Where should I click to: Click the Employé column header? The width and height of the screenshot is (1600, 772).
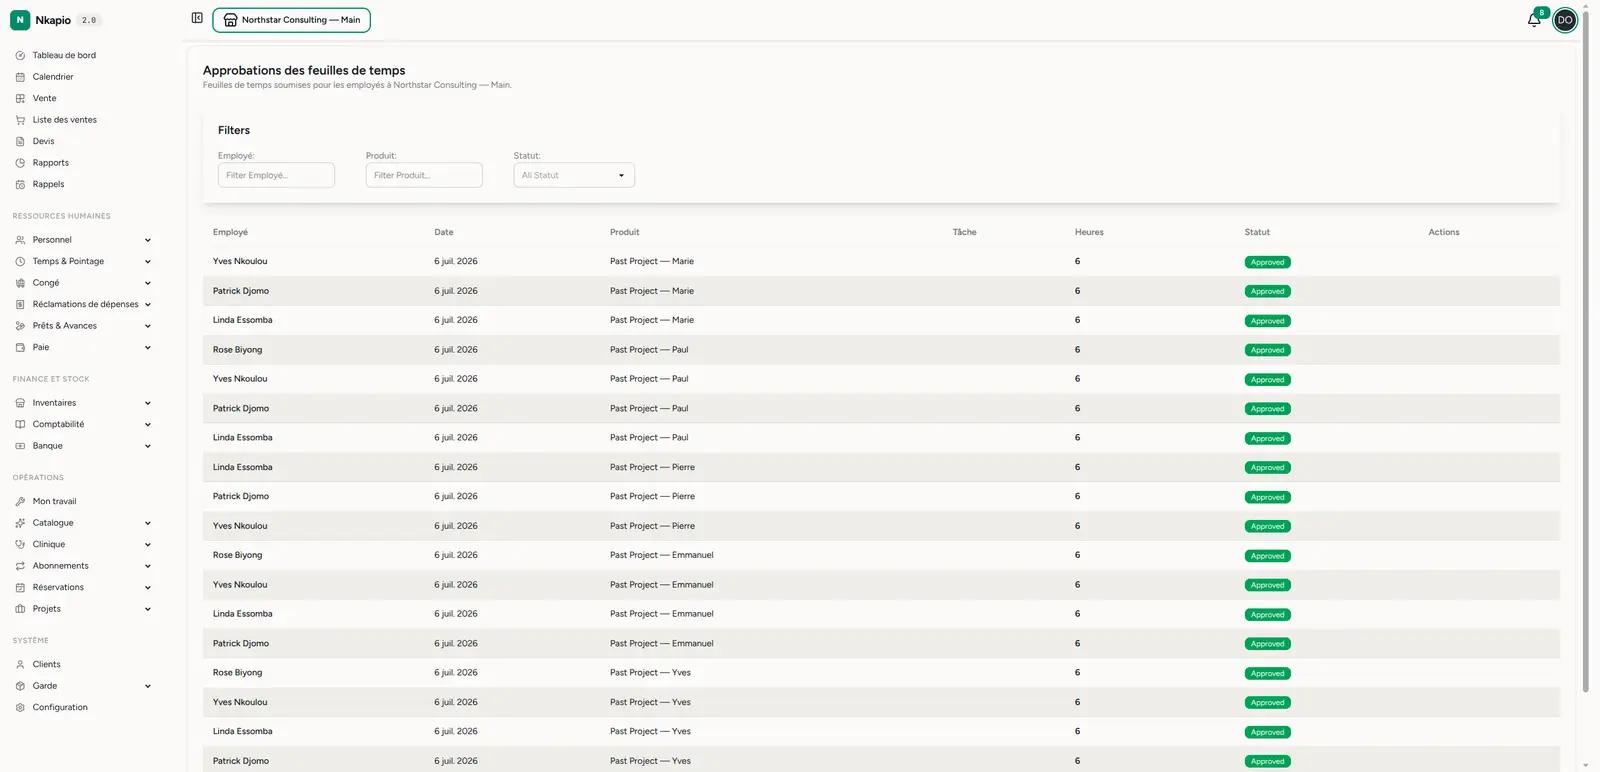pyautogui.click(x=230, y=232)
